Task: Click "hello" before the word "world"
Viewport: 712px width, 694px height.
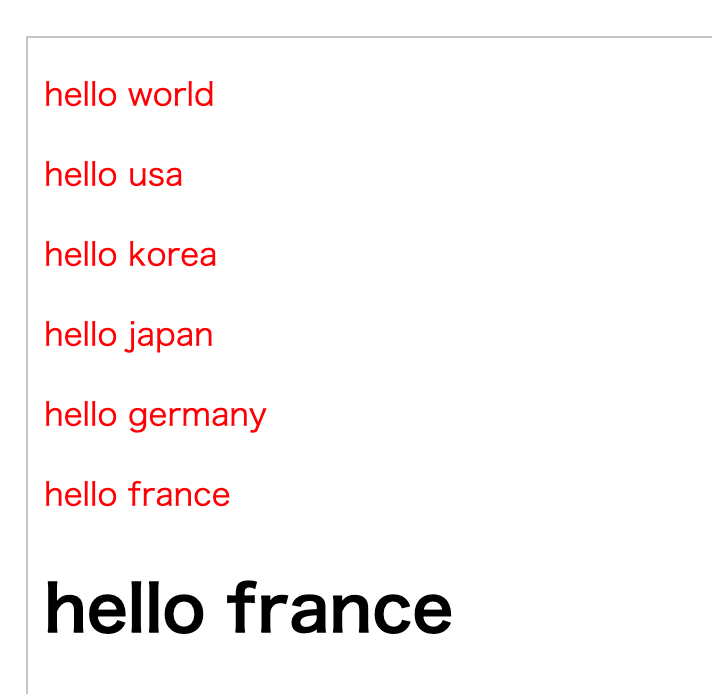Action: 81,94
